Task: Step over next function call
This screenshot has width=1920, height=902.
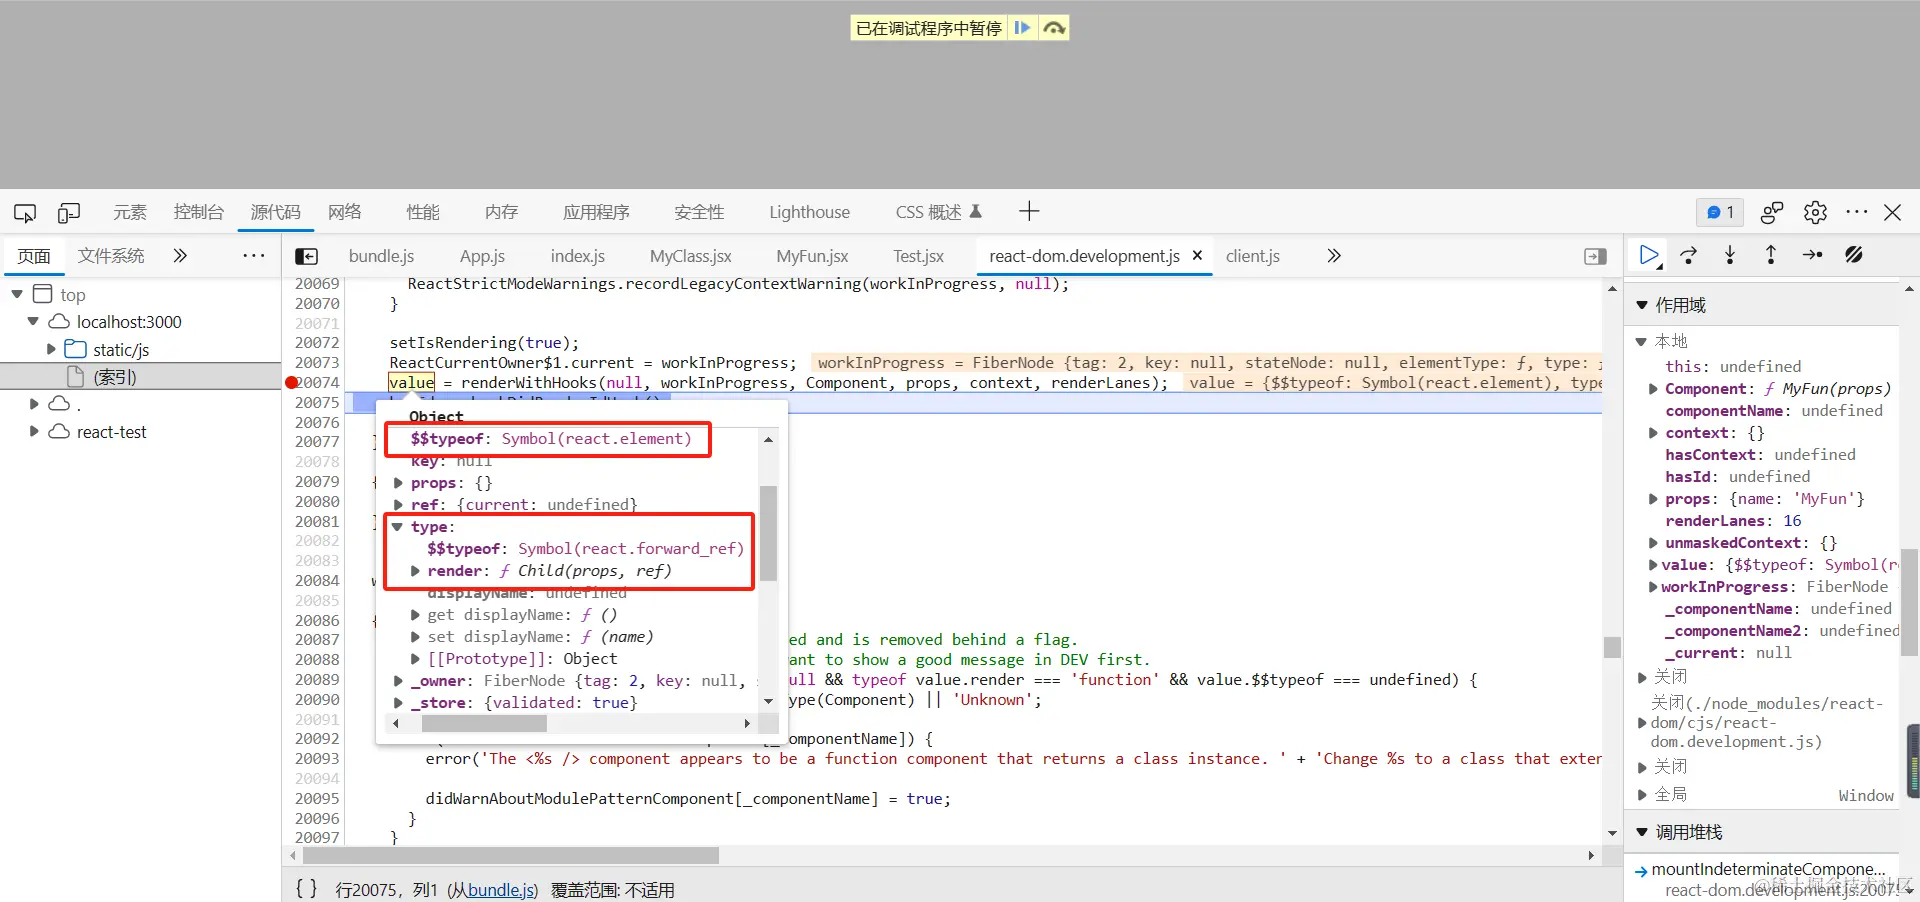Action: [x=1689, y=255]
